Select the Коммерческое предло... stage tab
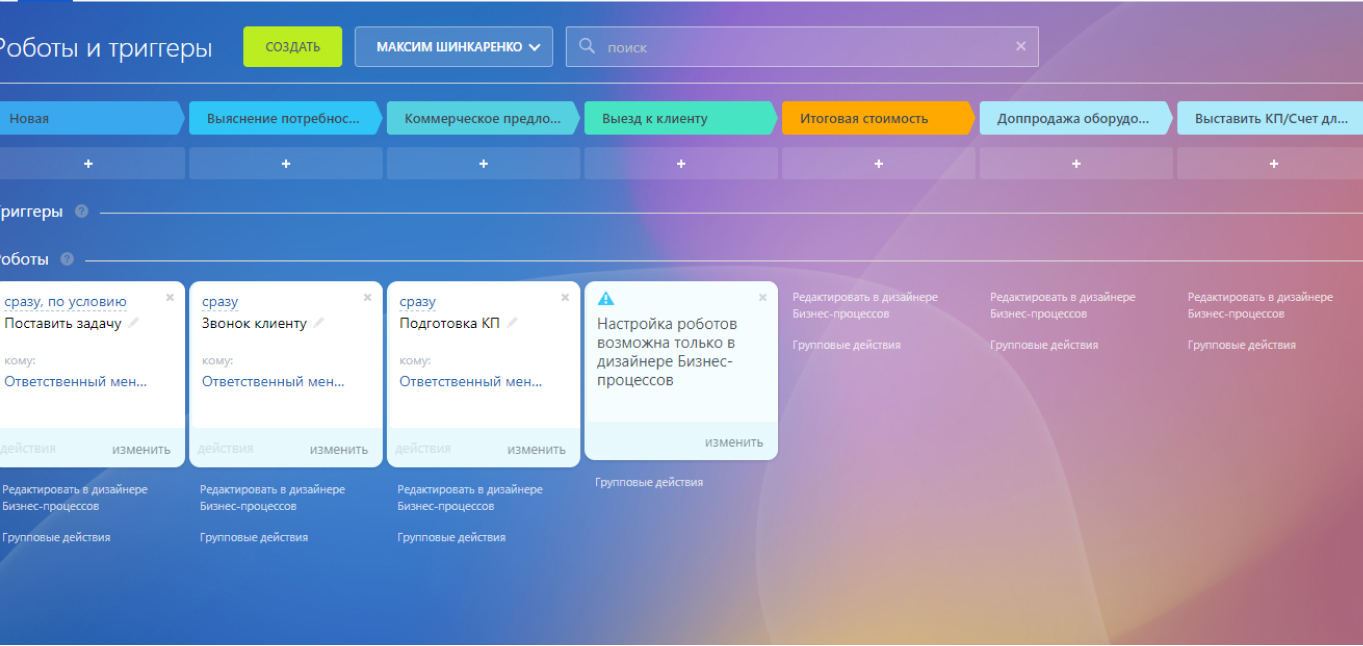 482,118
